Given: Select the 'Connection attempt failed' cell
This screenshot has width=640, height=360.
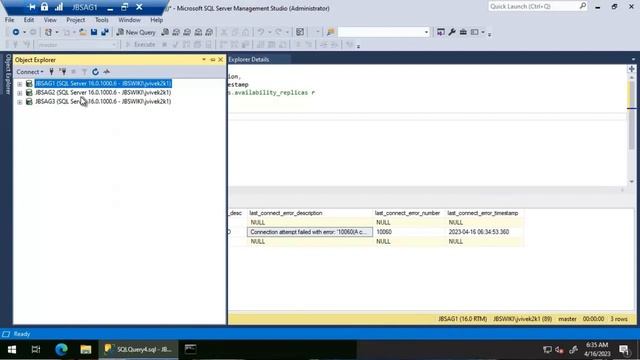Looking at the screenshot, I should [x=310, y=232].
